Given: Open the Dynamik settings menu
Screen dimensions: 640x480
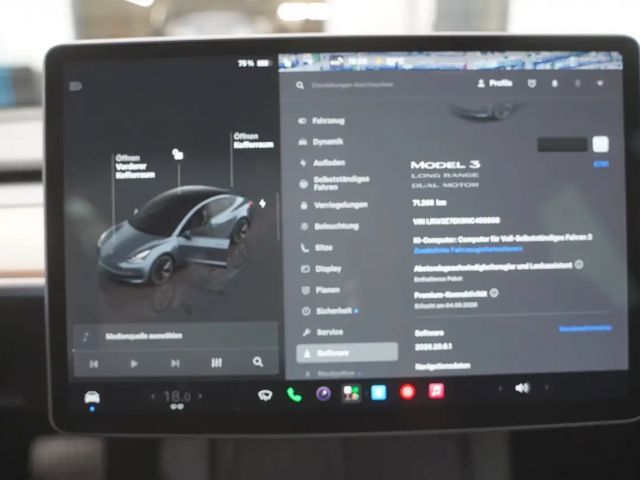Looking at the screenshot, I should (x=321, y=142).
